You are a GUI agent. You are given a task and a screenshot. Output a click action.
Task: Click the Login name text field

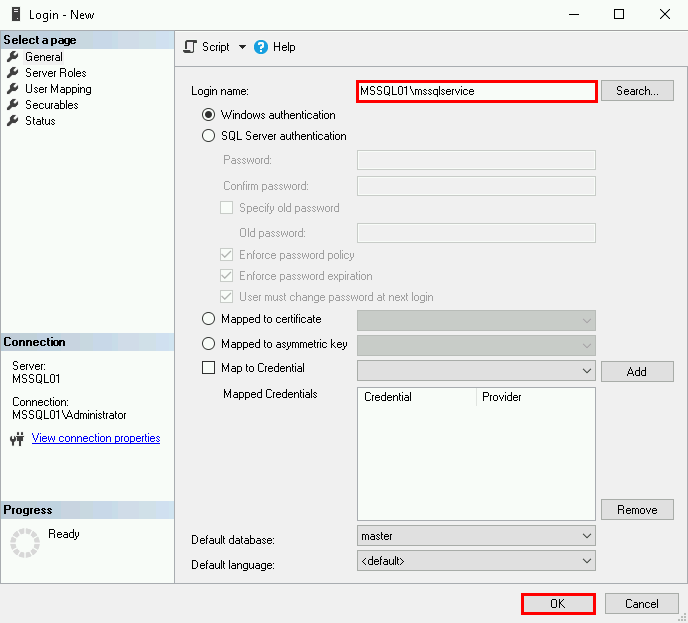[476, 91]
